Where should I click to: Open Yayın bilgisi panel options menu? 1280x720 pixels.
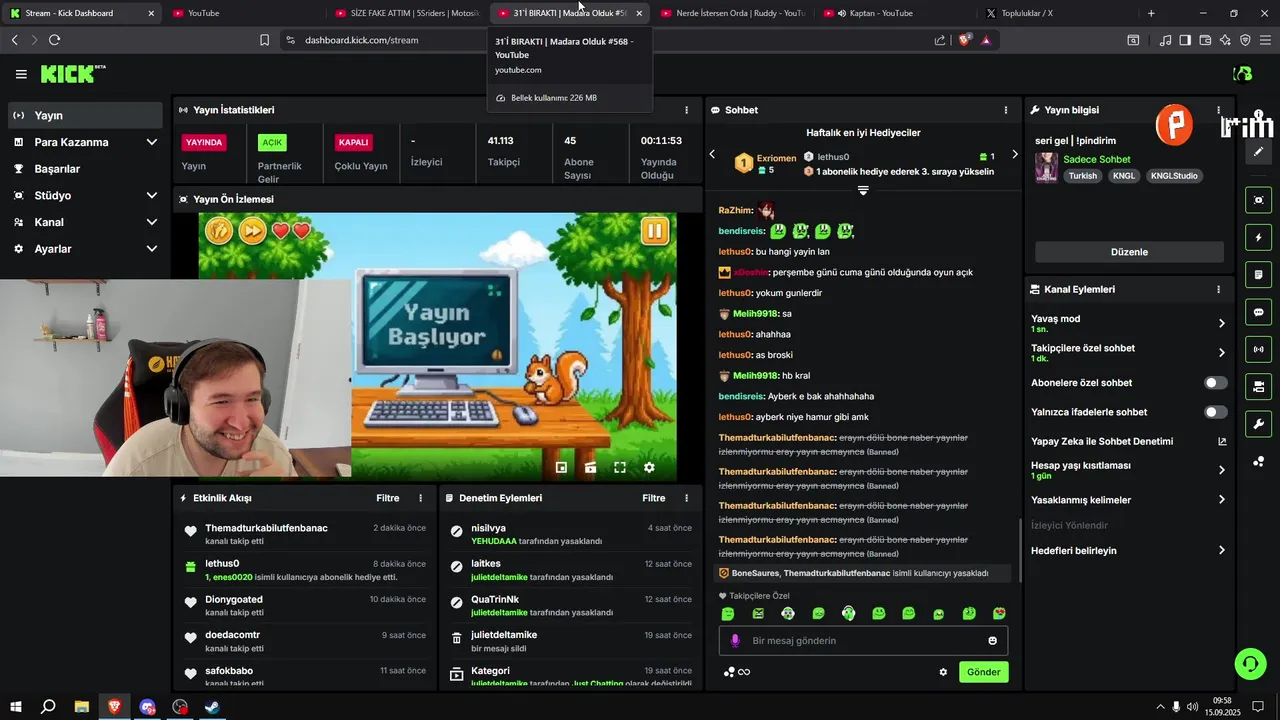pos(1218,110)
